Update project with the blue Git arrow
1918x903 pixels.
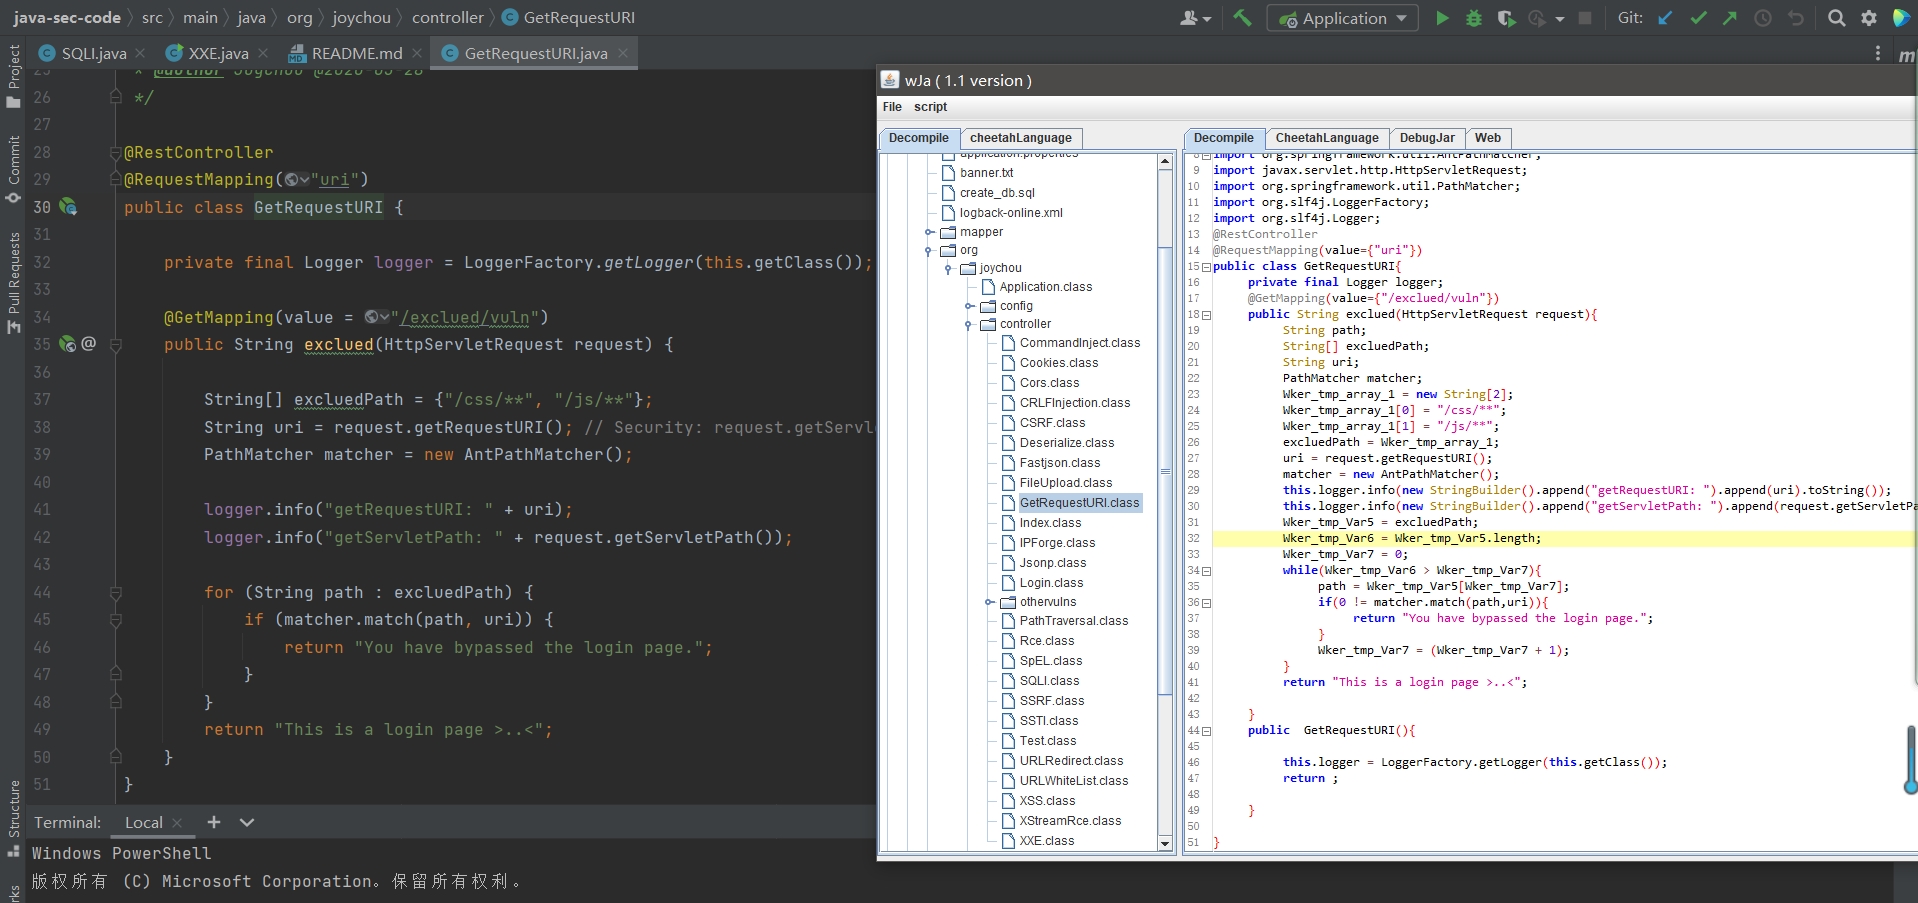click(1665, 18)
